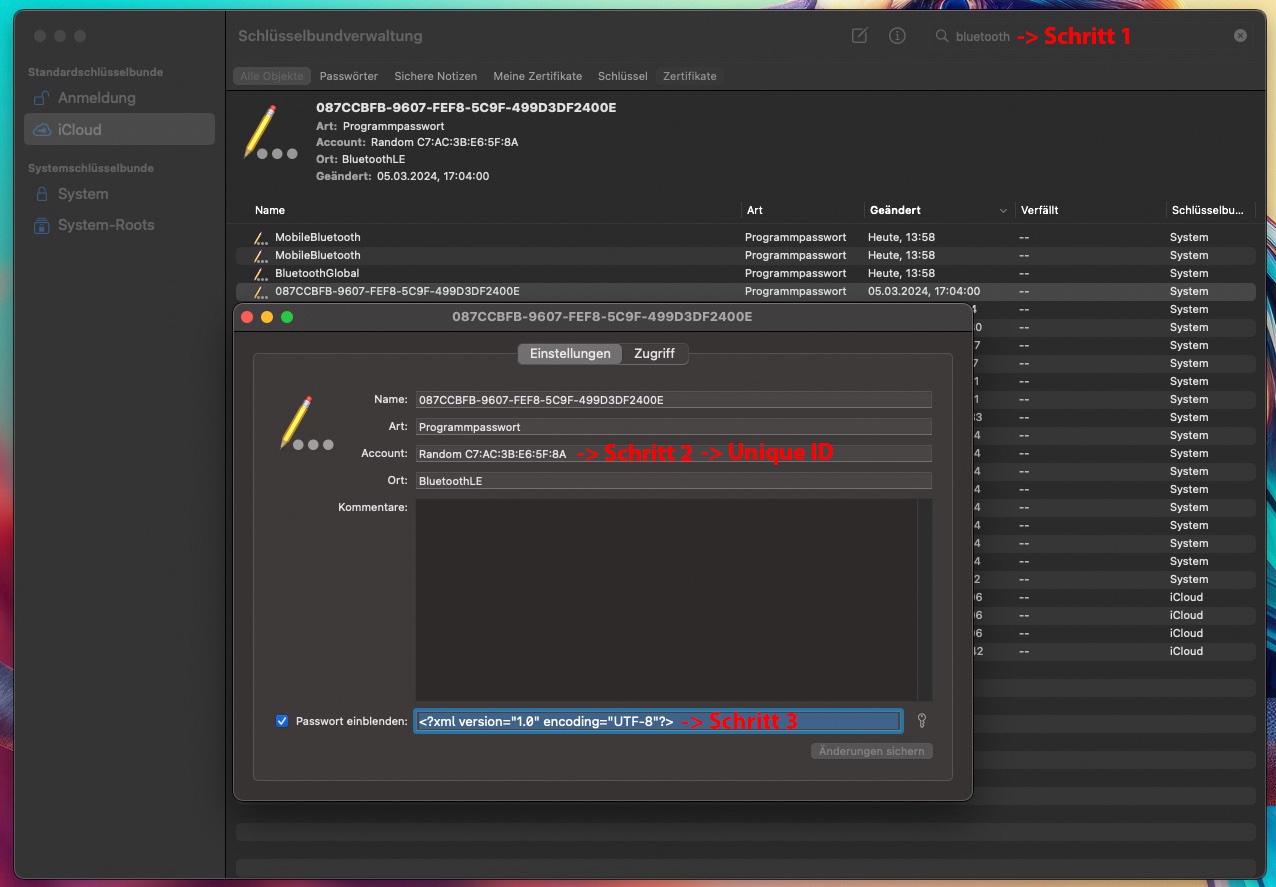Click Änderungen sichern button
The height and width of the screenshot is (887, 1276).
pyautogui.click(x=871, y=751)
